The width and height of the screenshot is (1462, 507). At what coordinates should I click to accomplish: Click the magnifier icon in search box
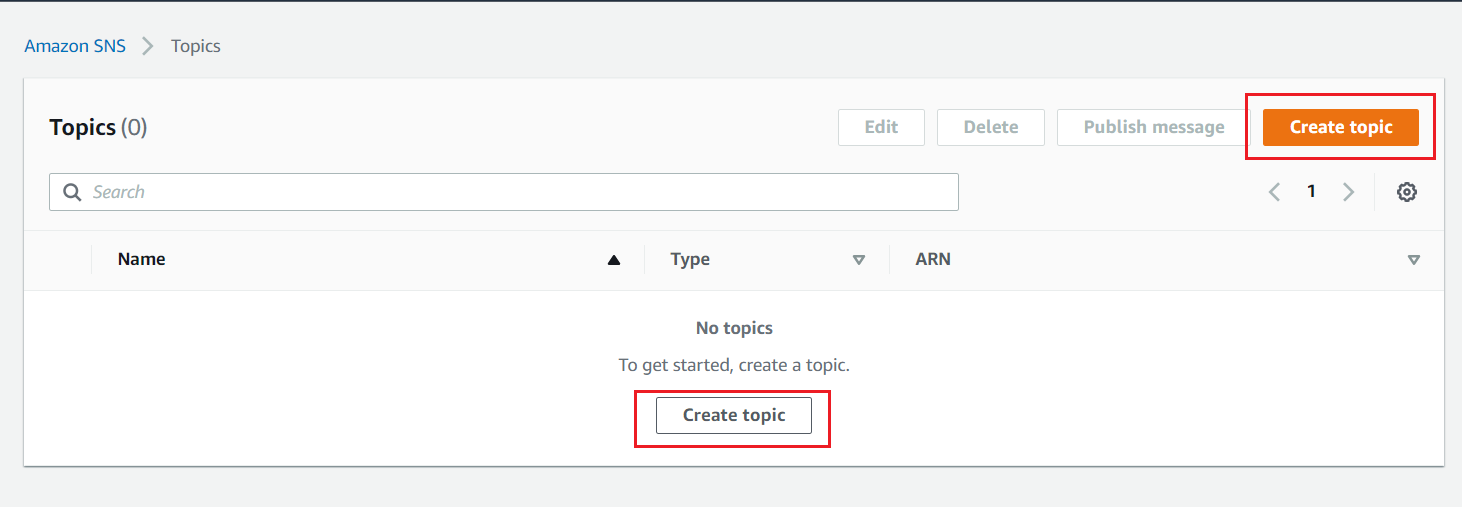coord(72,192)
